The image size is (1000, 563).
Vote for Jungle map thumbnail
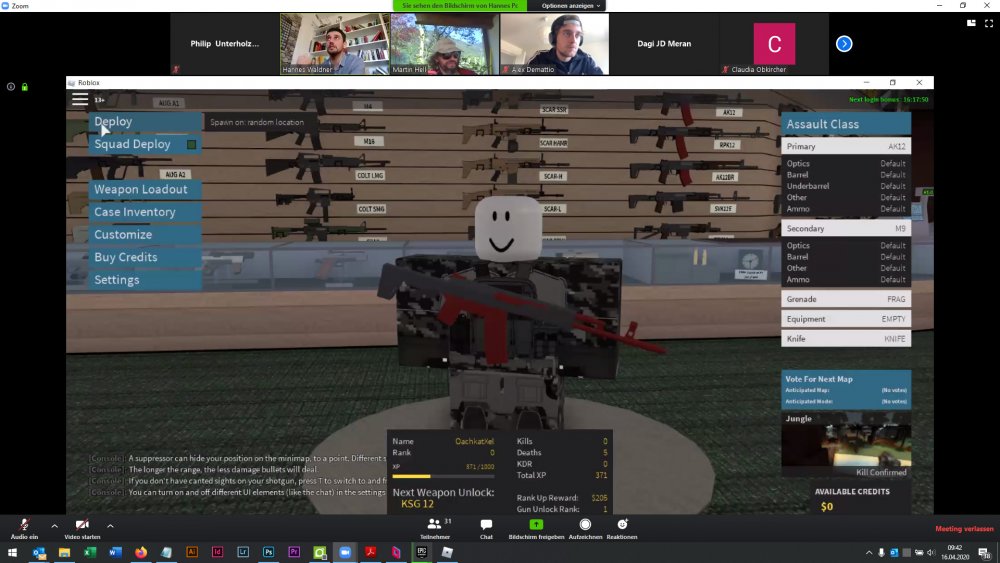tap(846, 445)
